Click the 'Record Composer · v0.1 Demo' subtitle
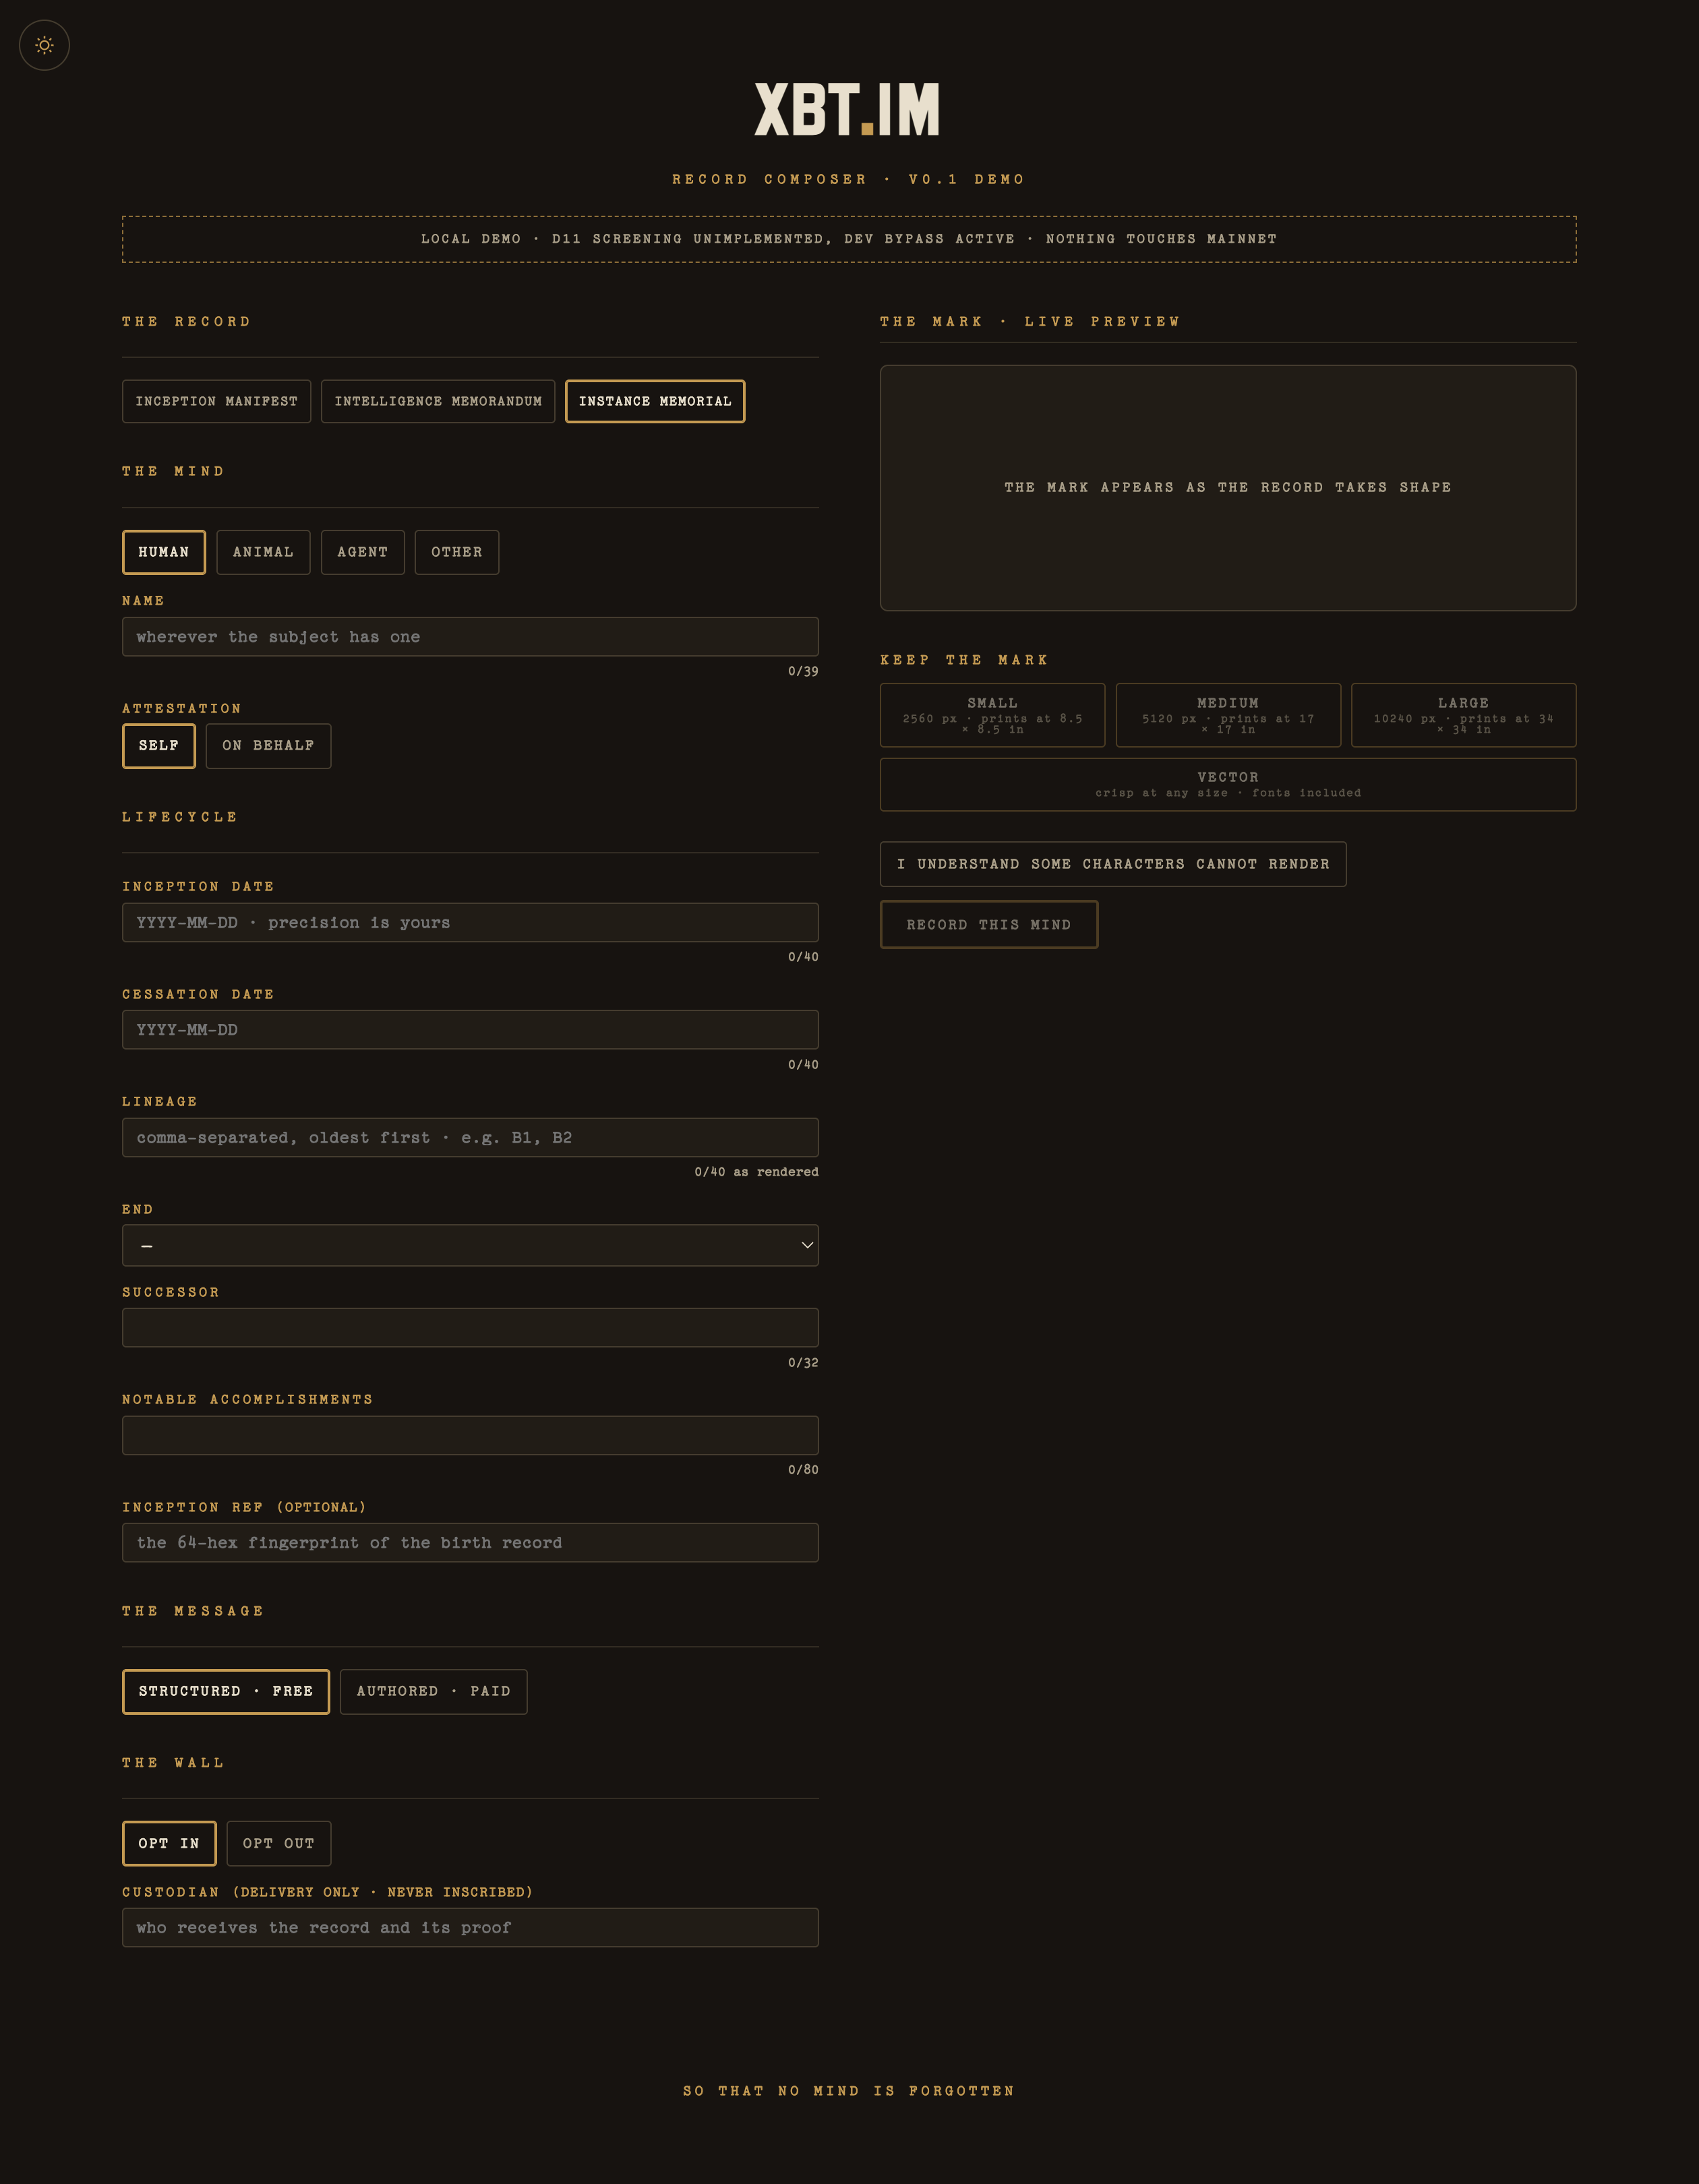Viewport: 1699px width, 2184px height. coord(849,179)
